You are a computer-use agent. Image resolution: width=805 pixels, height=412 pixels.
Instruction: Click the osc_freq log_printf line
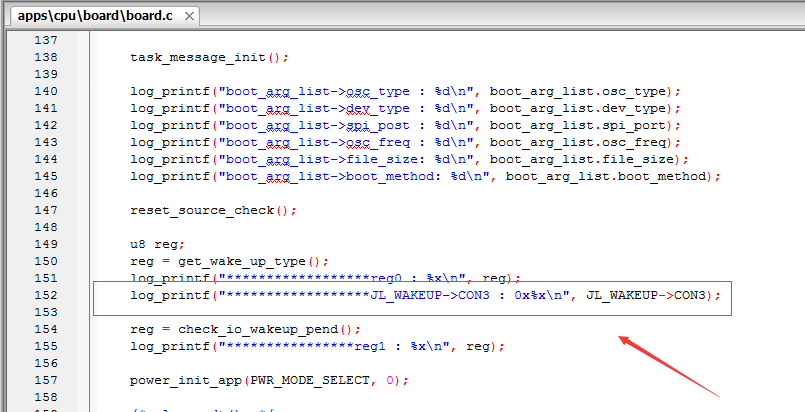click(x=405, y=142)
